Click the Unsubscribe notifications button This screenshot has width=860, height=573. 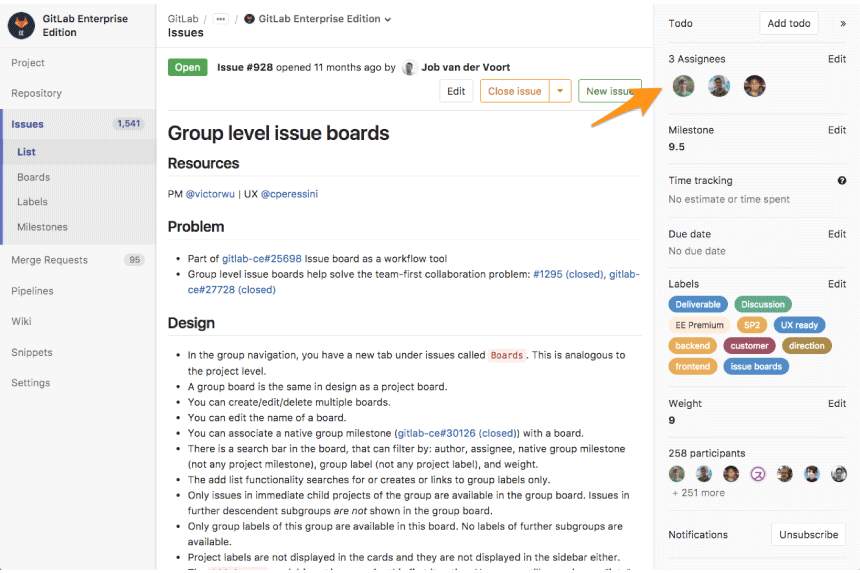click(x=808, y=535)
